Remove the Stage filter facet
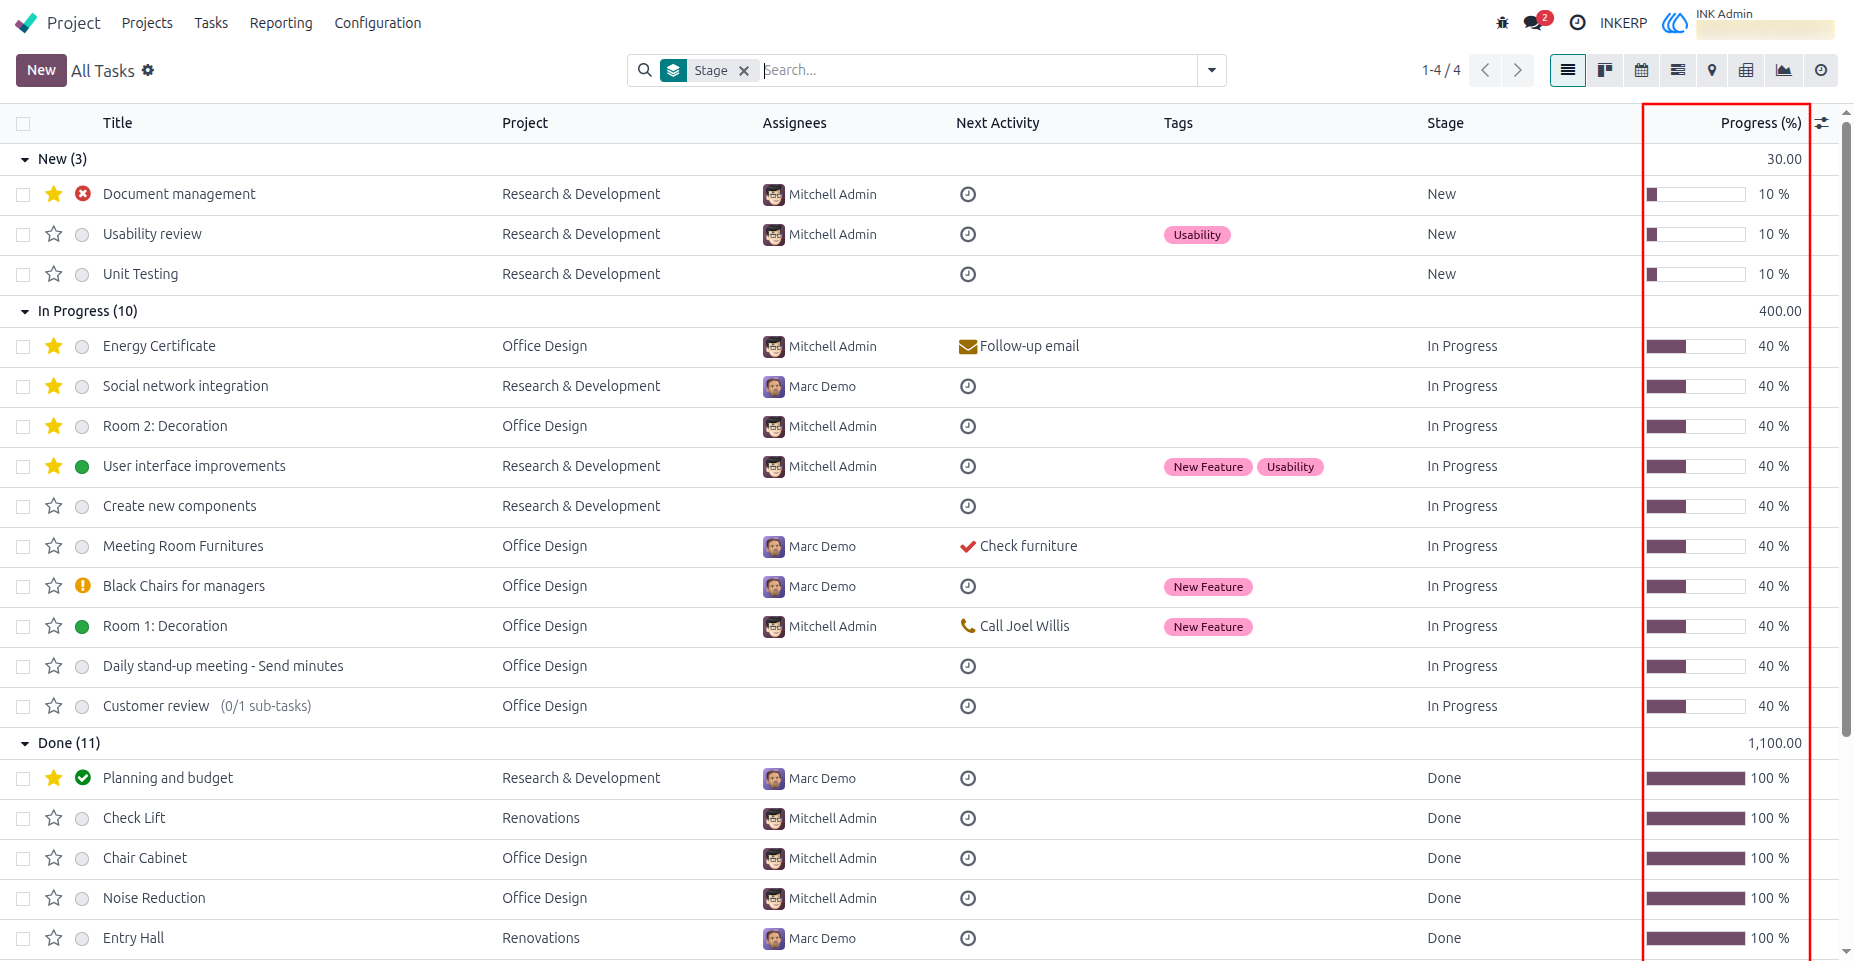Screen dimensions: 1854x961 744,70
